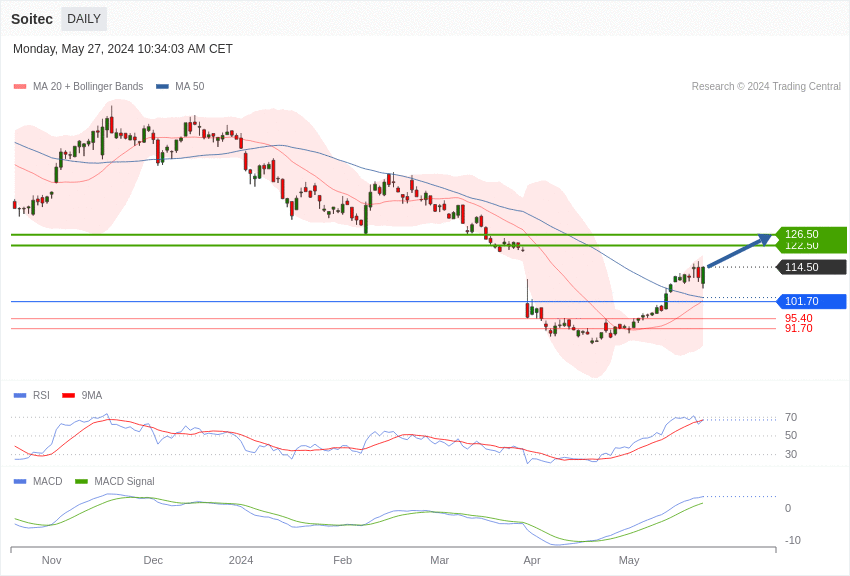This screenshot has width=850, height=576.
Task: Click the 95.40 red support label
Action: (798, 318)
